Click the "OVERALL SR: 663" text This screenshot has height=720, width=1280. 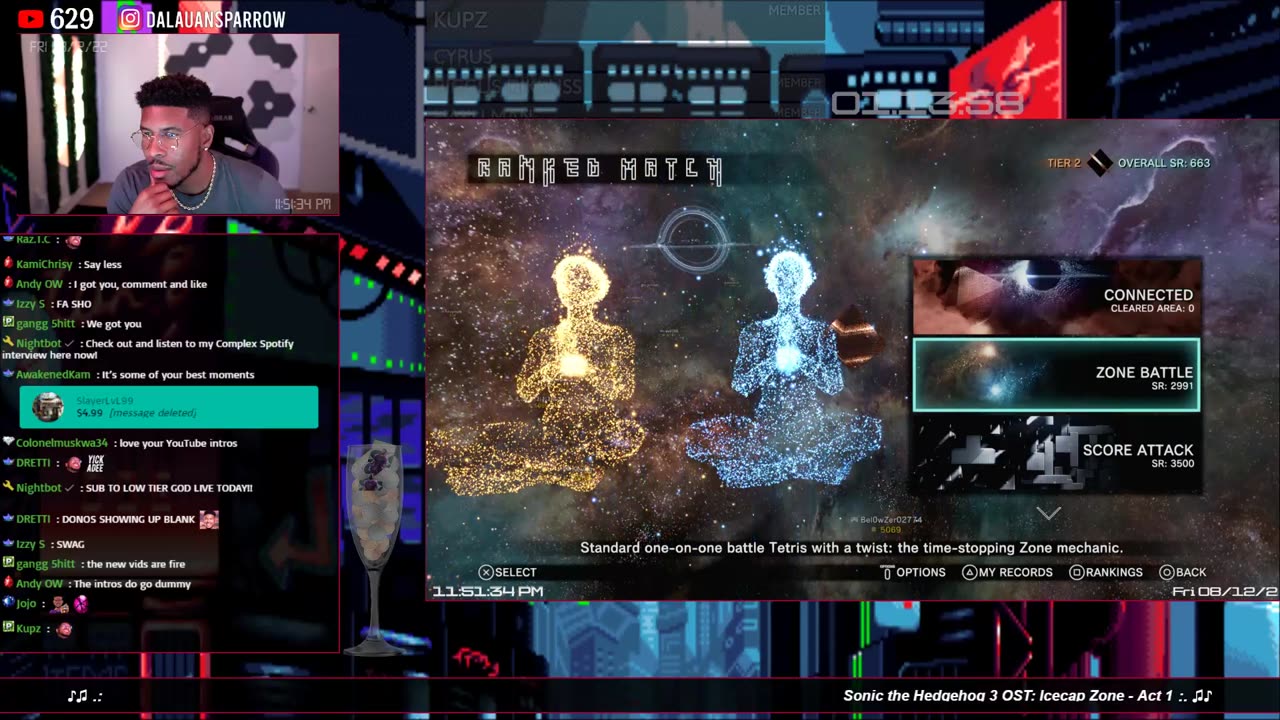coord(1164,163)
